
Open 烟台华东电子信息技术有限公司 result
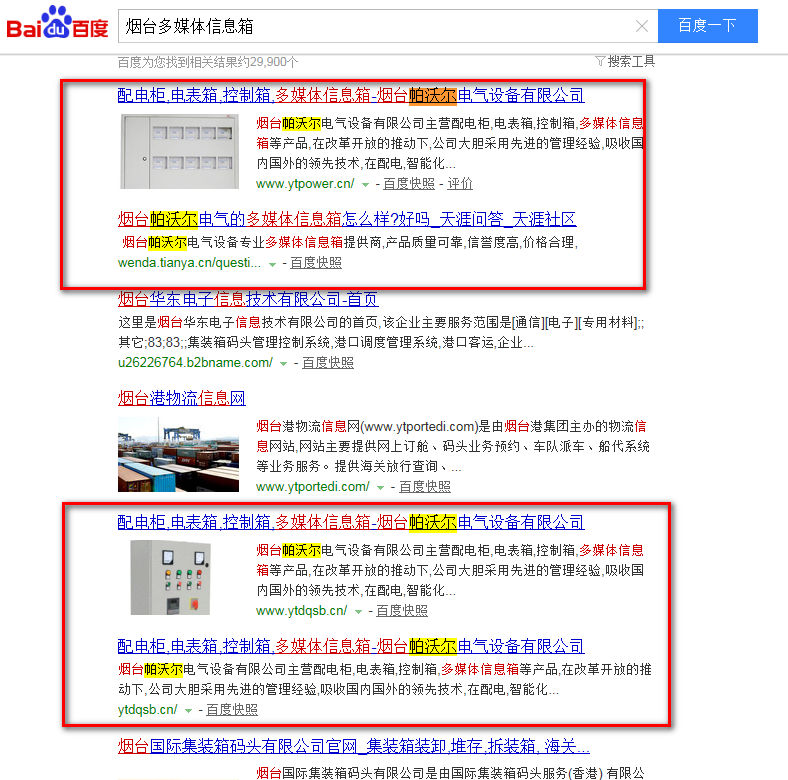[248, 299]
